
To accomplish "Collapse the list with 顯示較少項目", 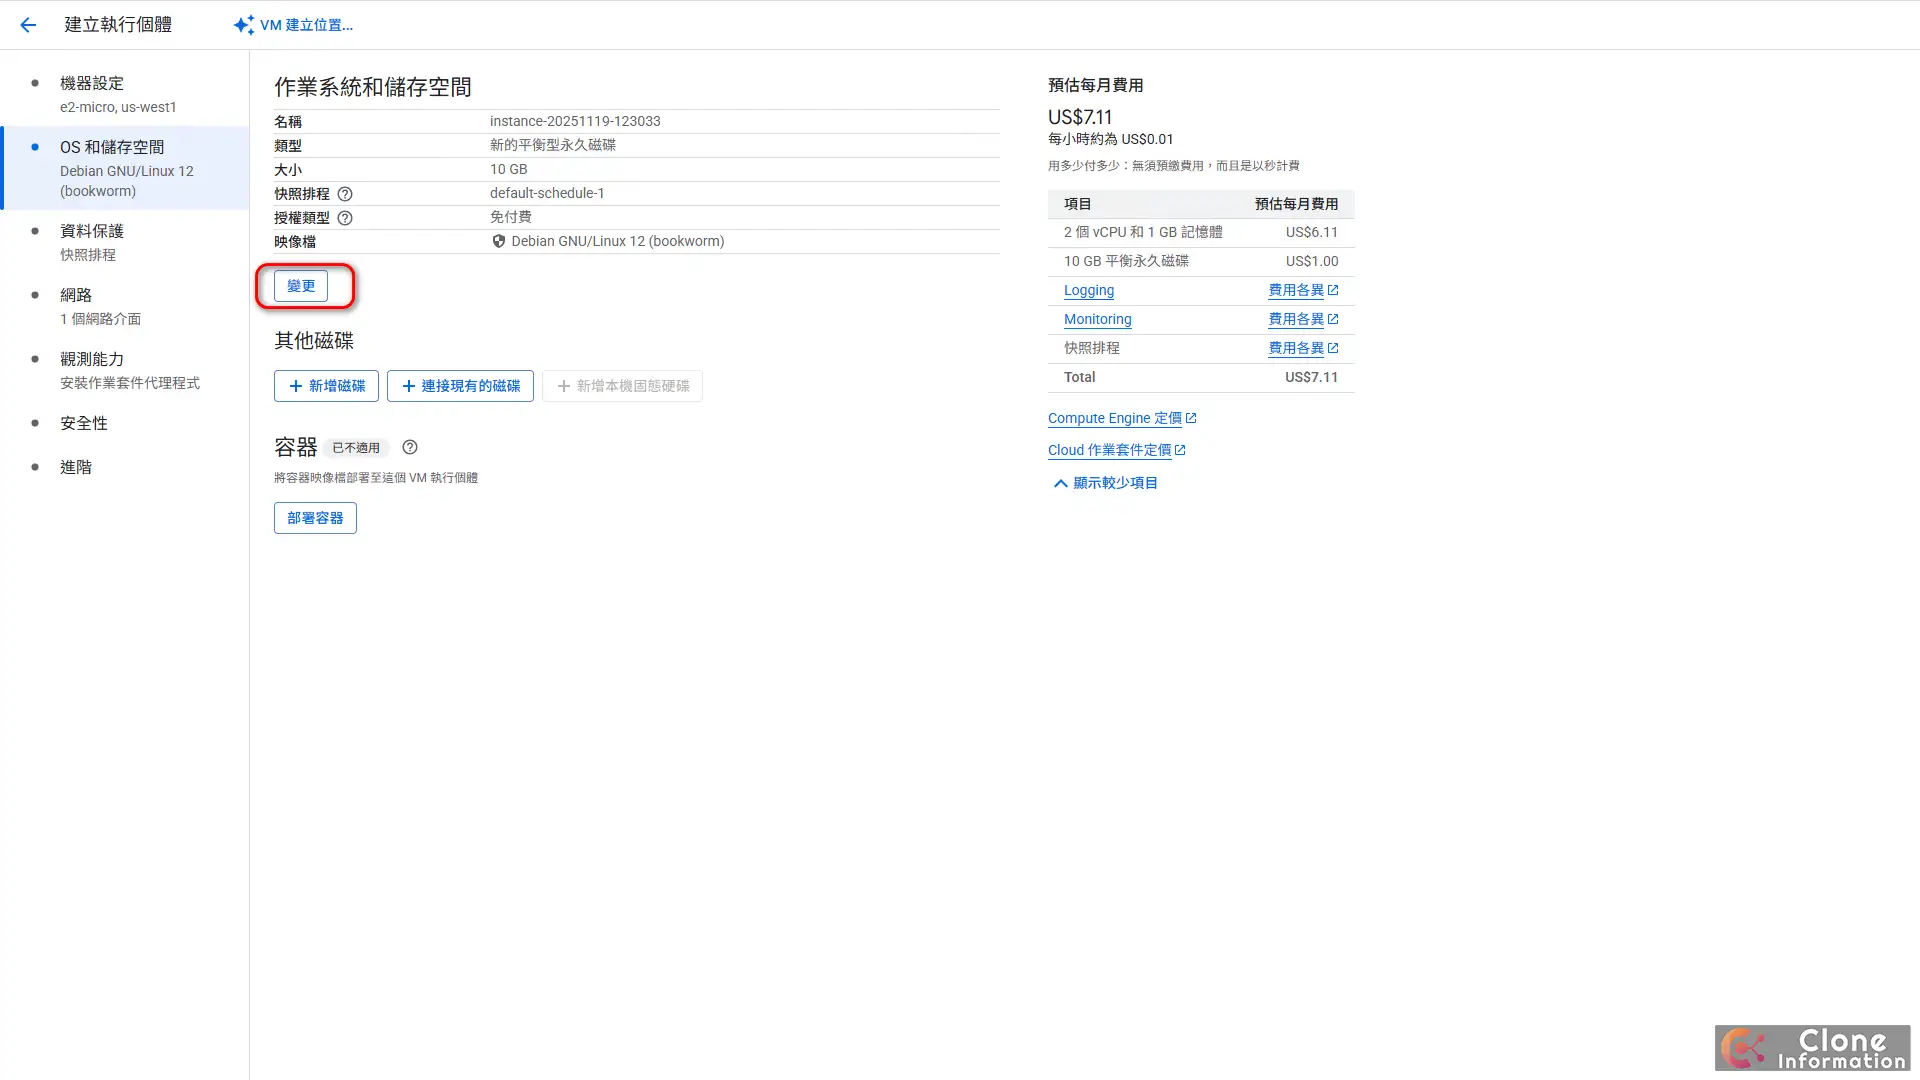I will pyautogui.click(x=1105, y=483).
